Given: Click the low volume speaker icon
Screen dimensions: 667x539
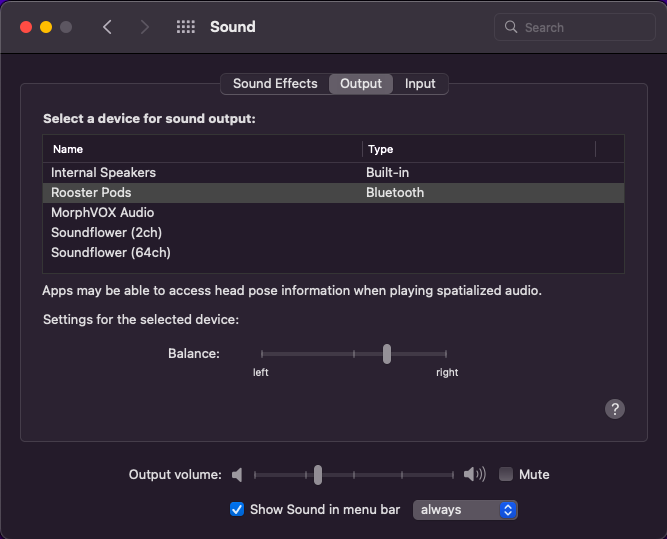Looking at the screenshot, I should 237,475.
